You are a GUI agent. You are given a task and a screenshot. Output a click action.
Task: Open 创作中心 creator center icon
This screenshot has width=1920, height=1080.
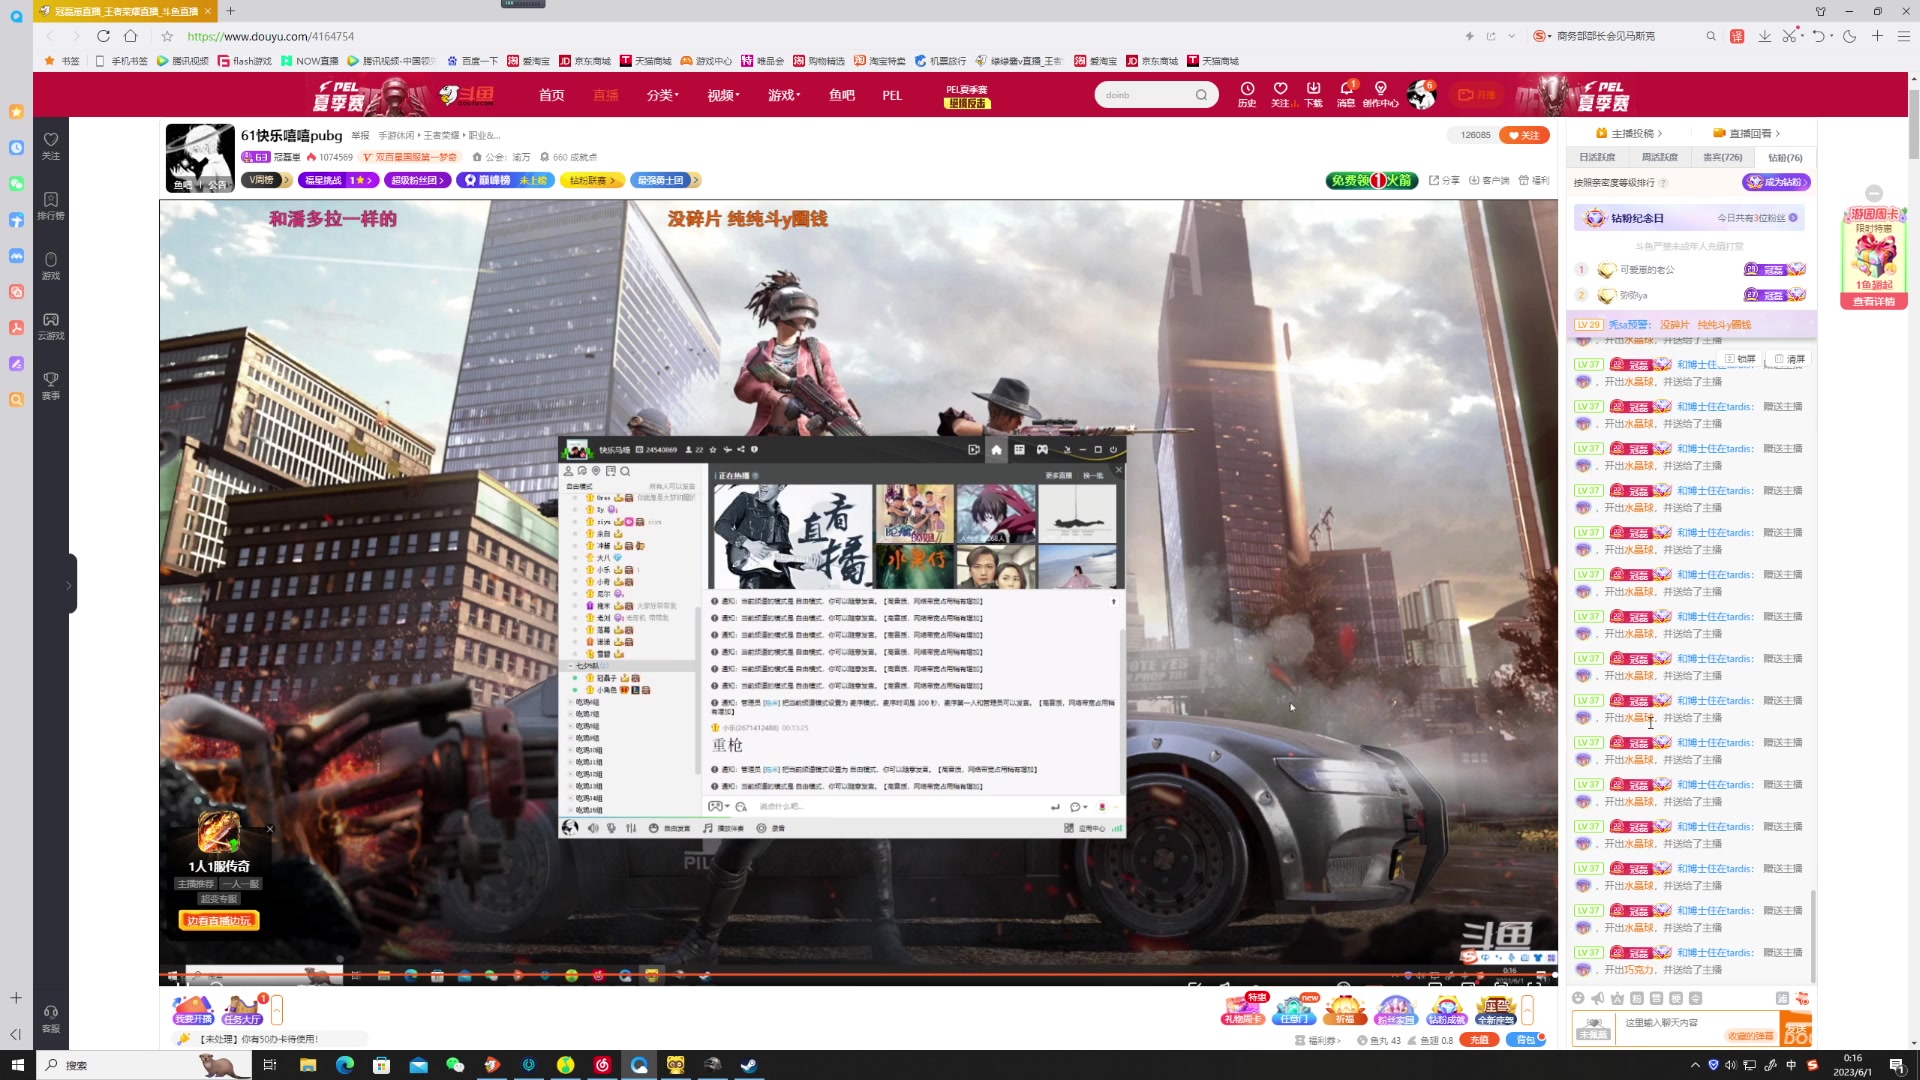[x=1381, y=94]
